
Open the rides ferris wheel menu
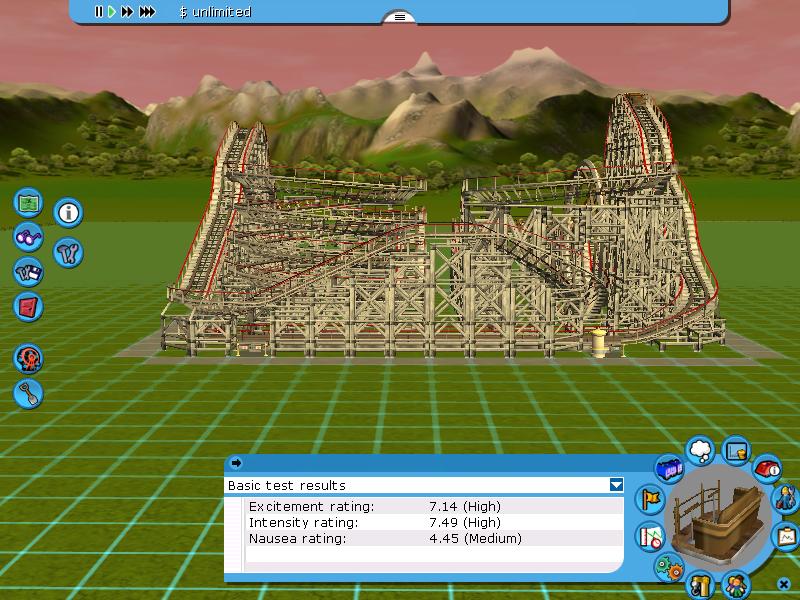click(x=28, y=359)
